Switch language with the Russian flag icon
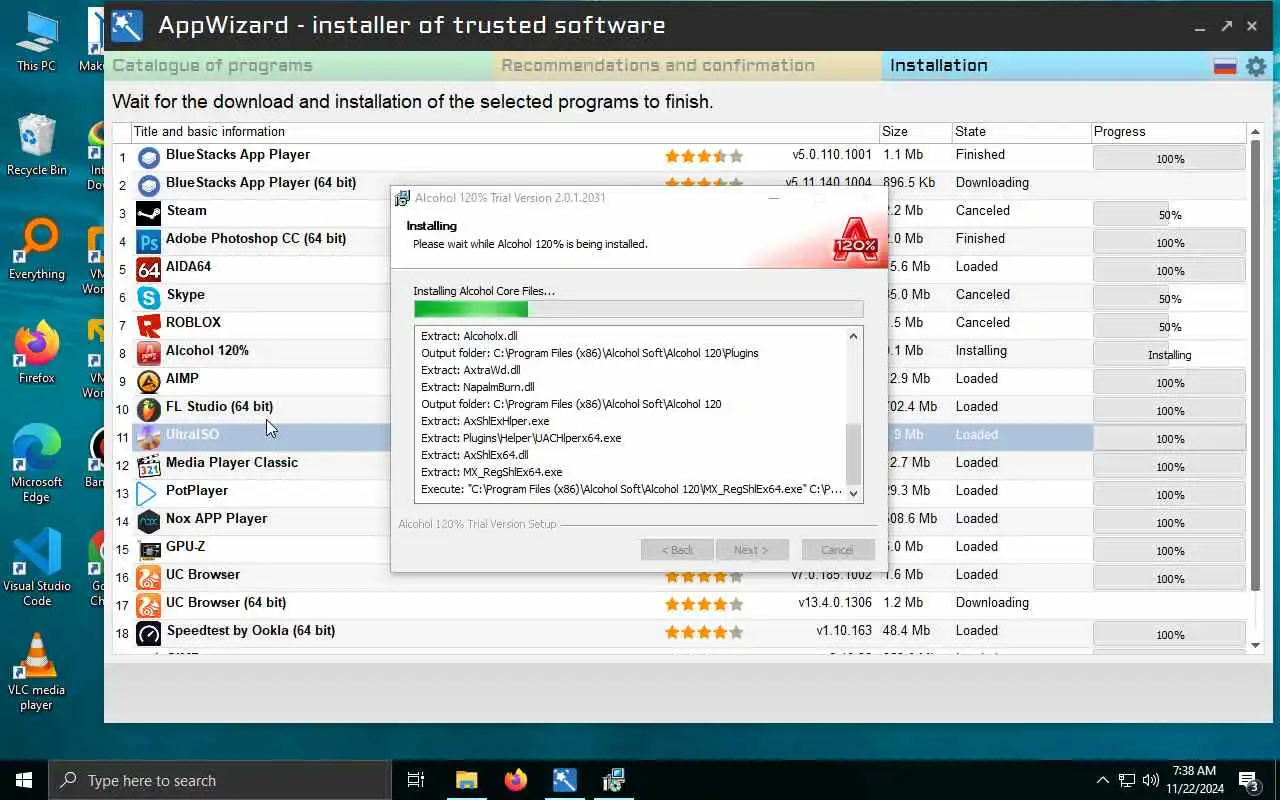The image size is (1280, 800). click(1225, 66)
